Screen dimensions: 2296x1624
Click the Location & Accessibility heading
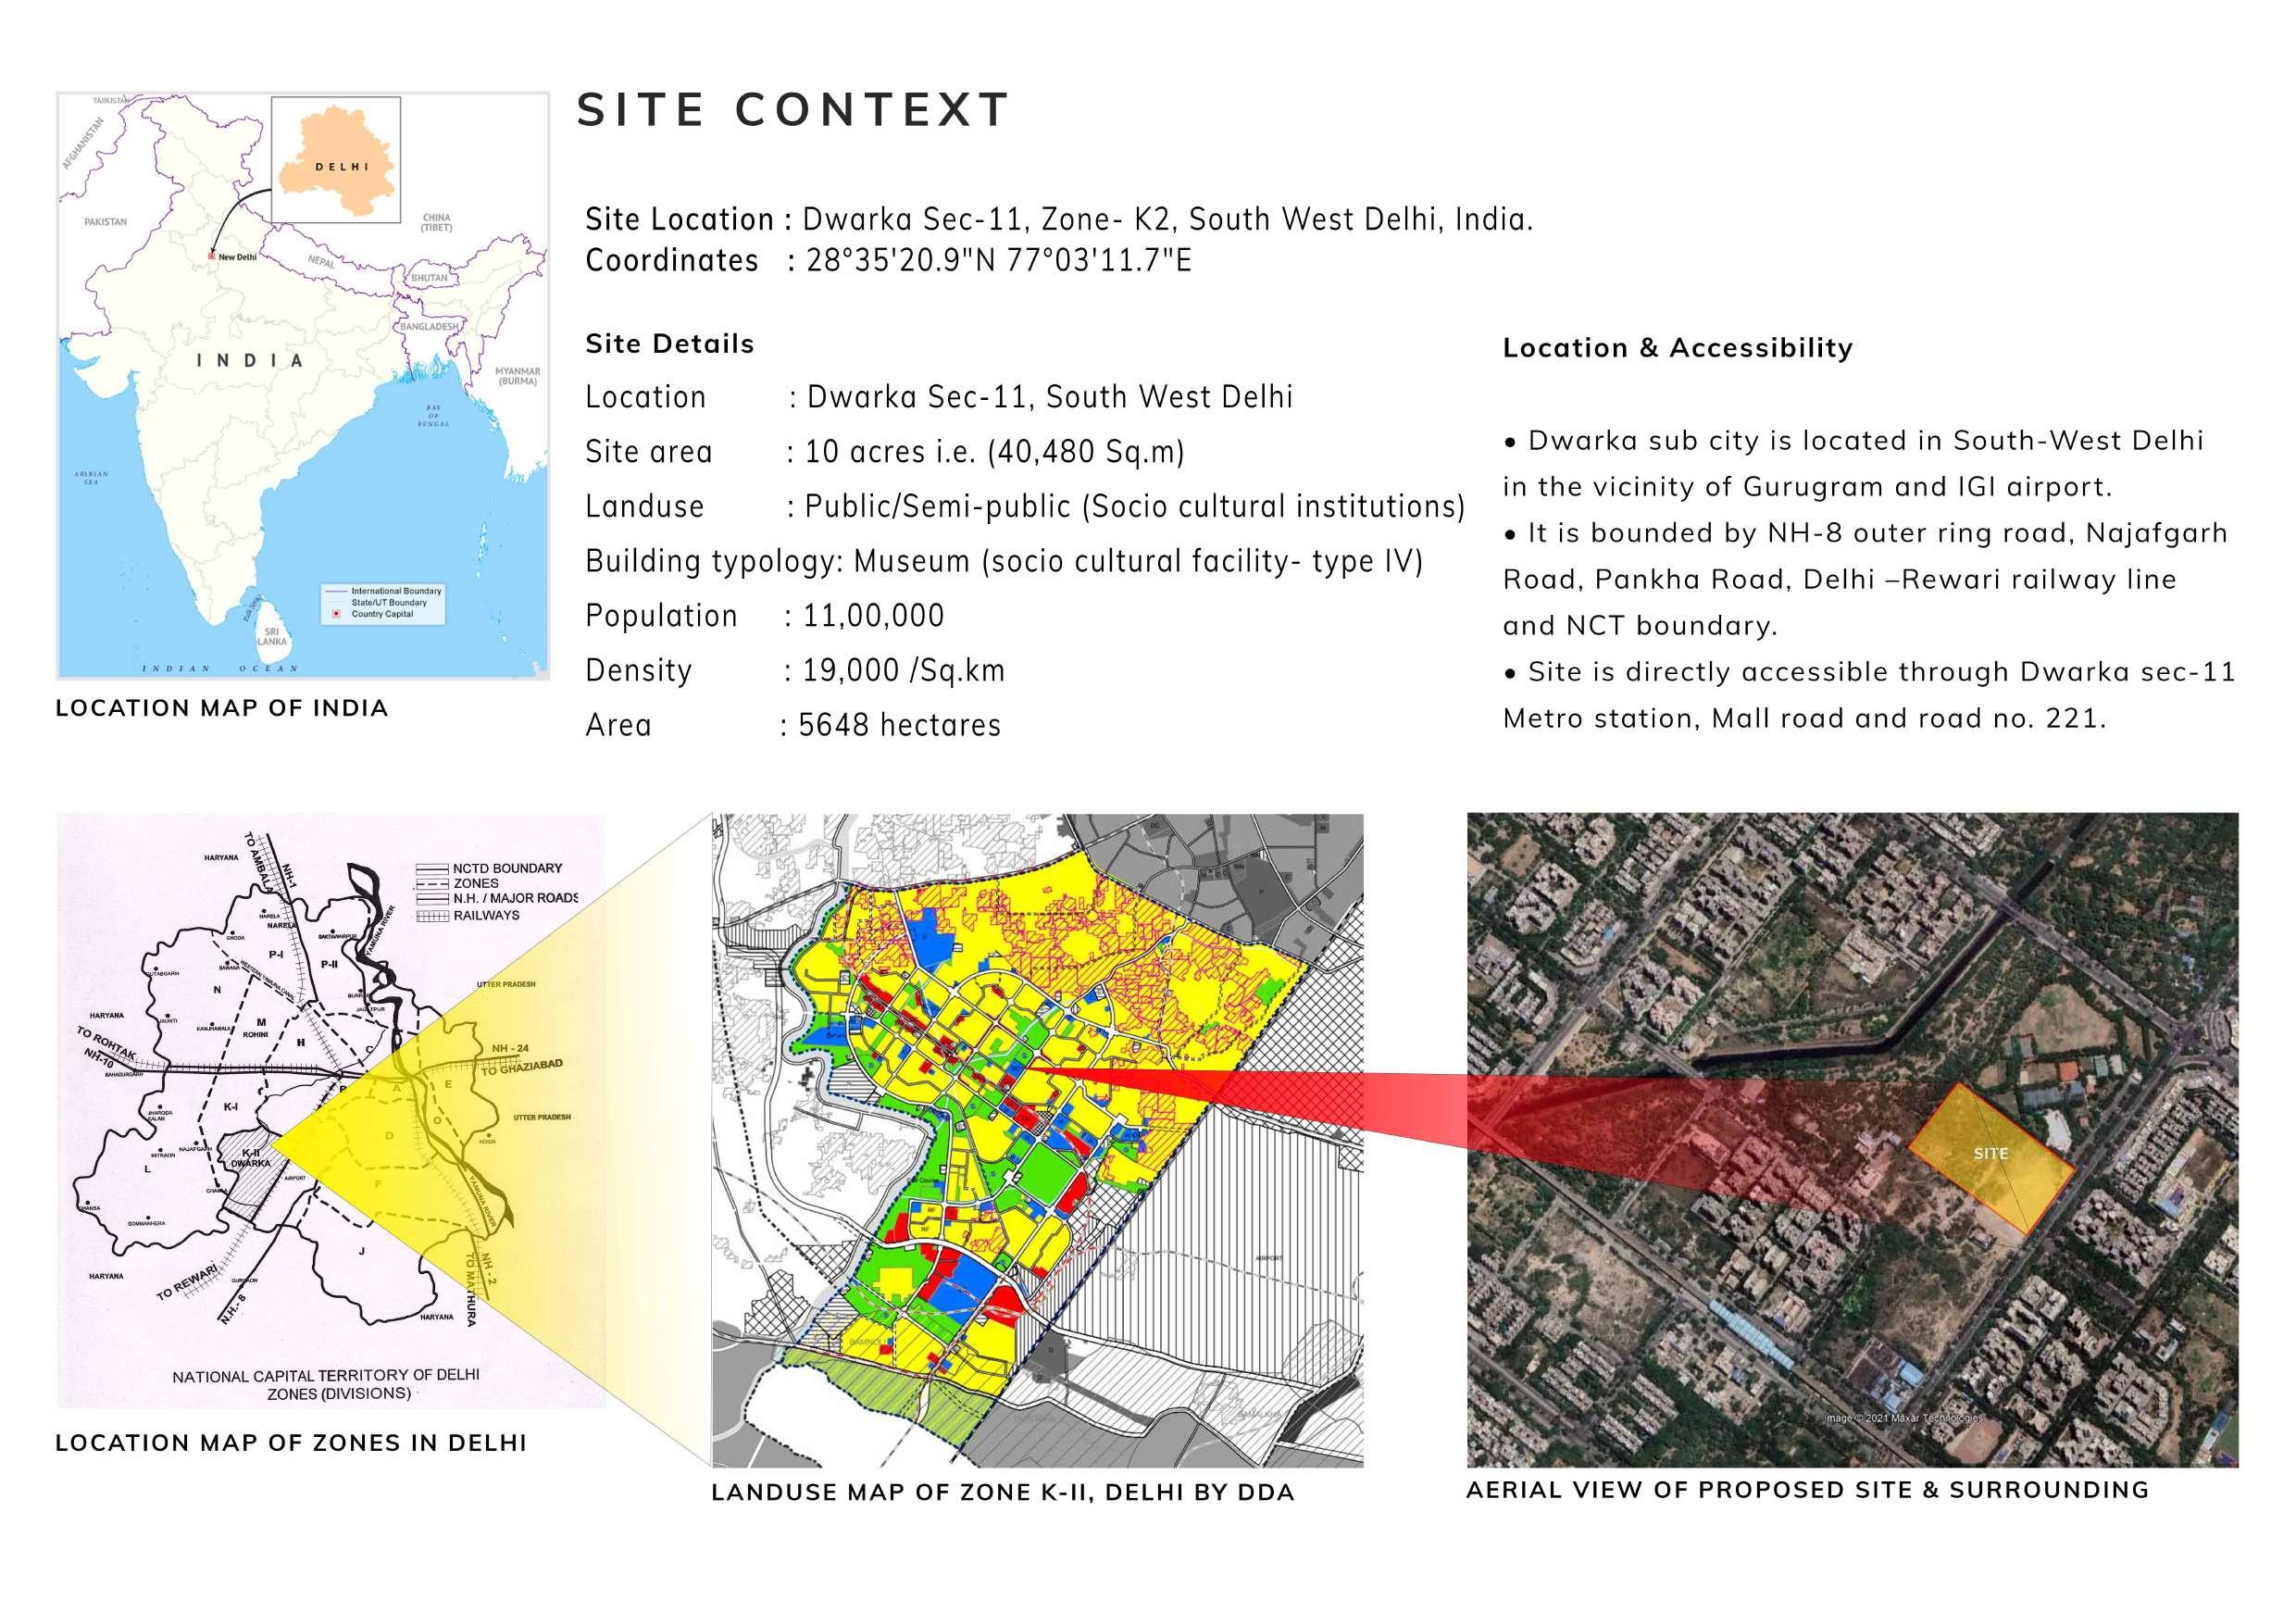coord(1677,348)
